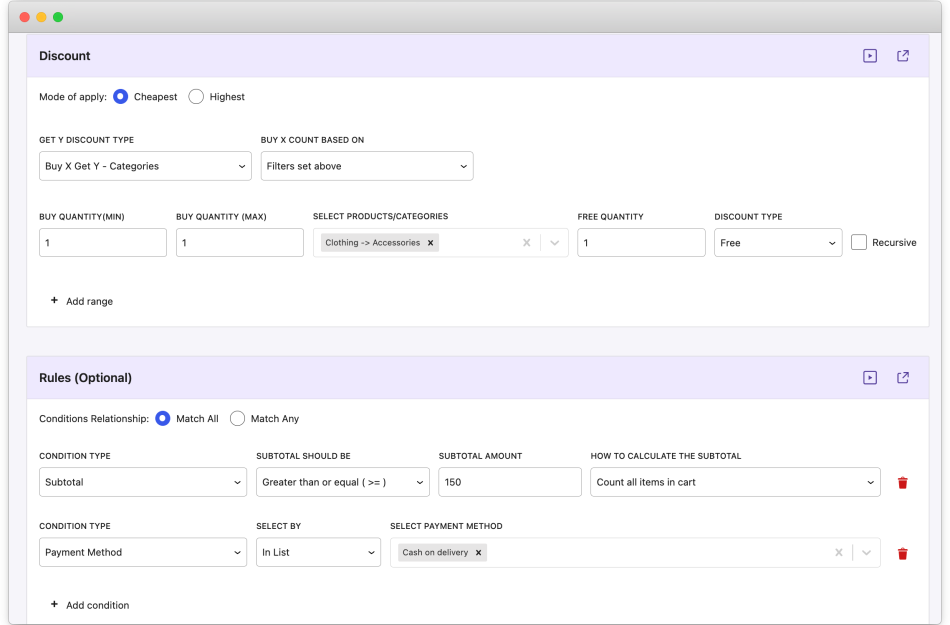
Task: Add a new condition with Add condition
Action: [x=90, y=605]
